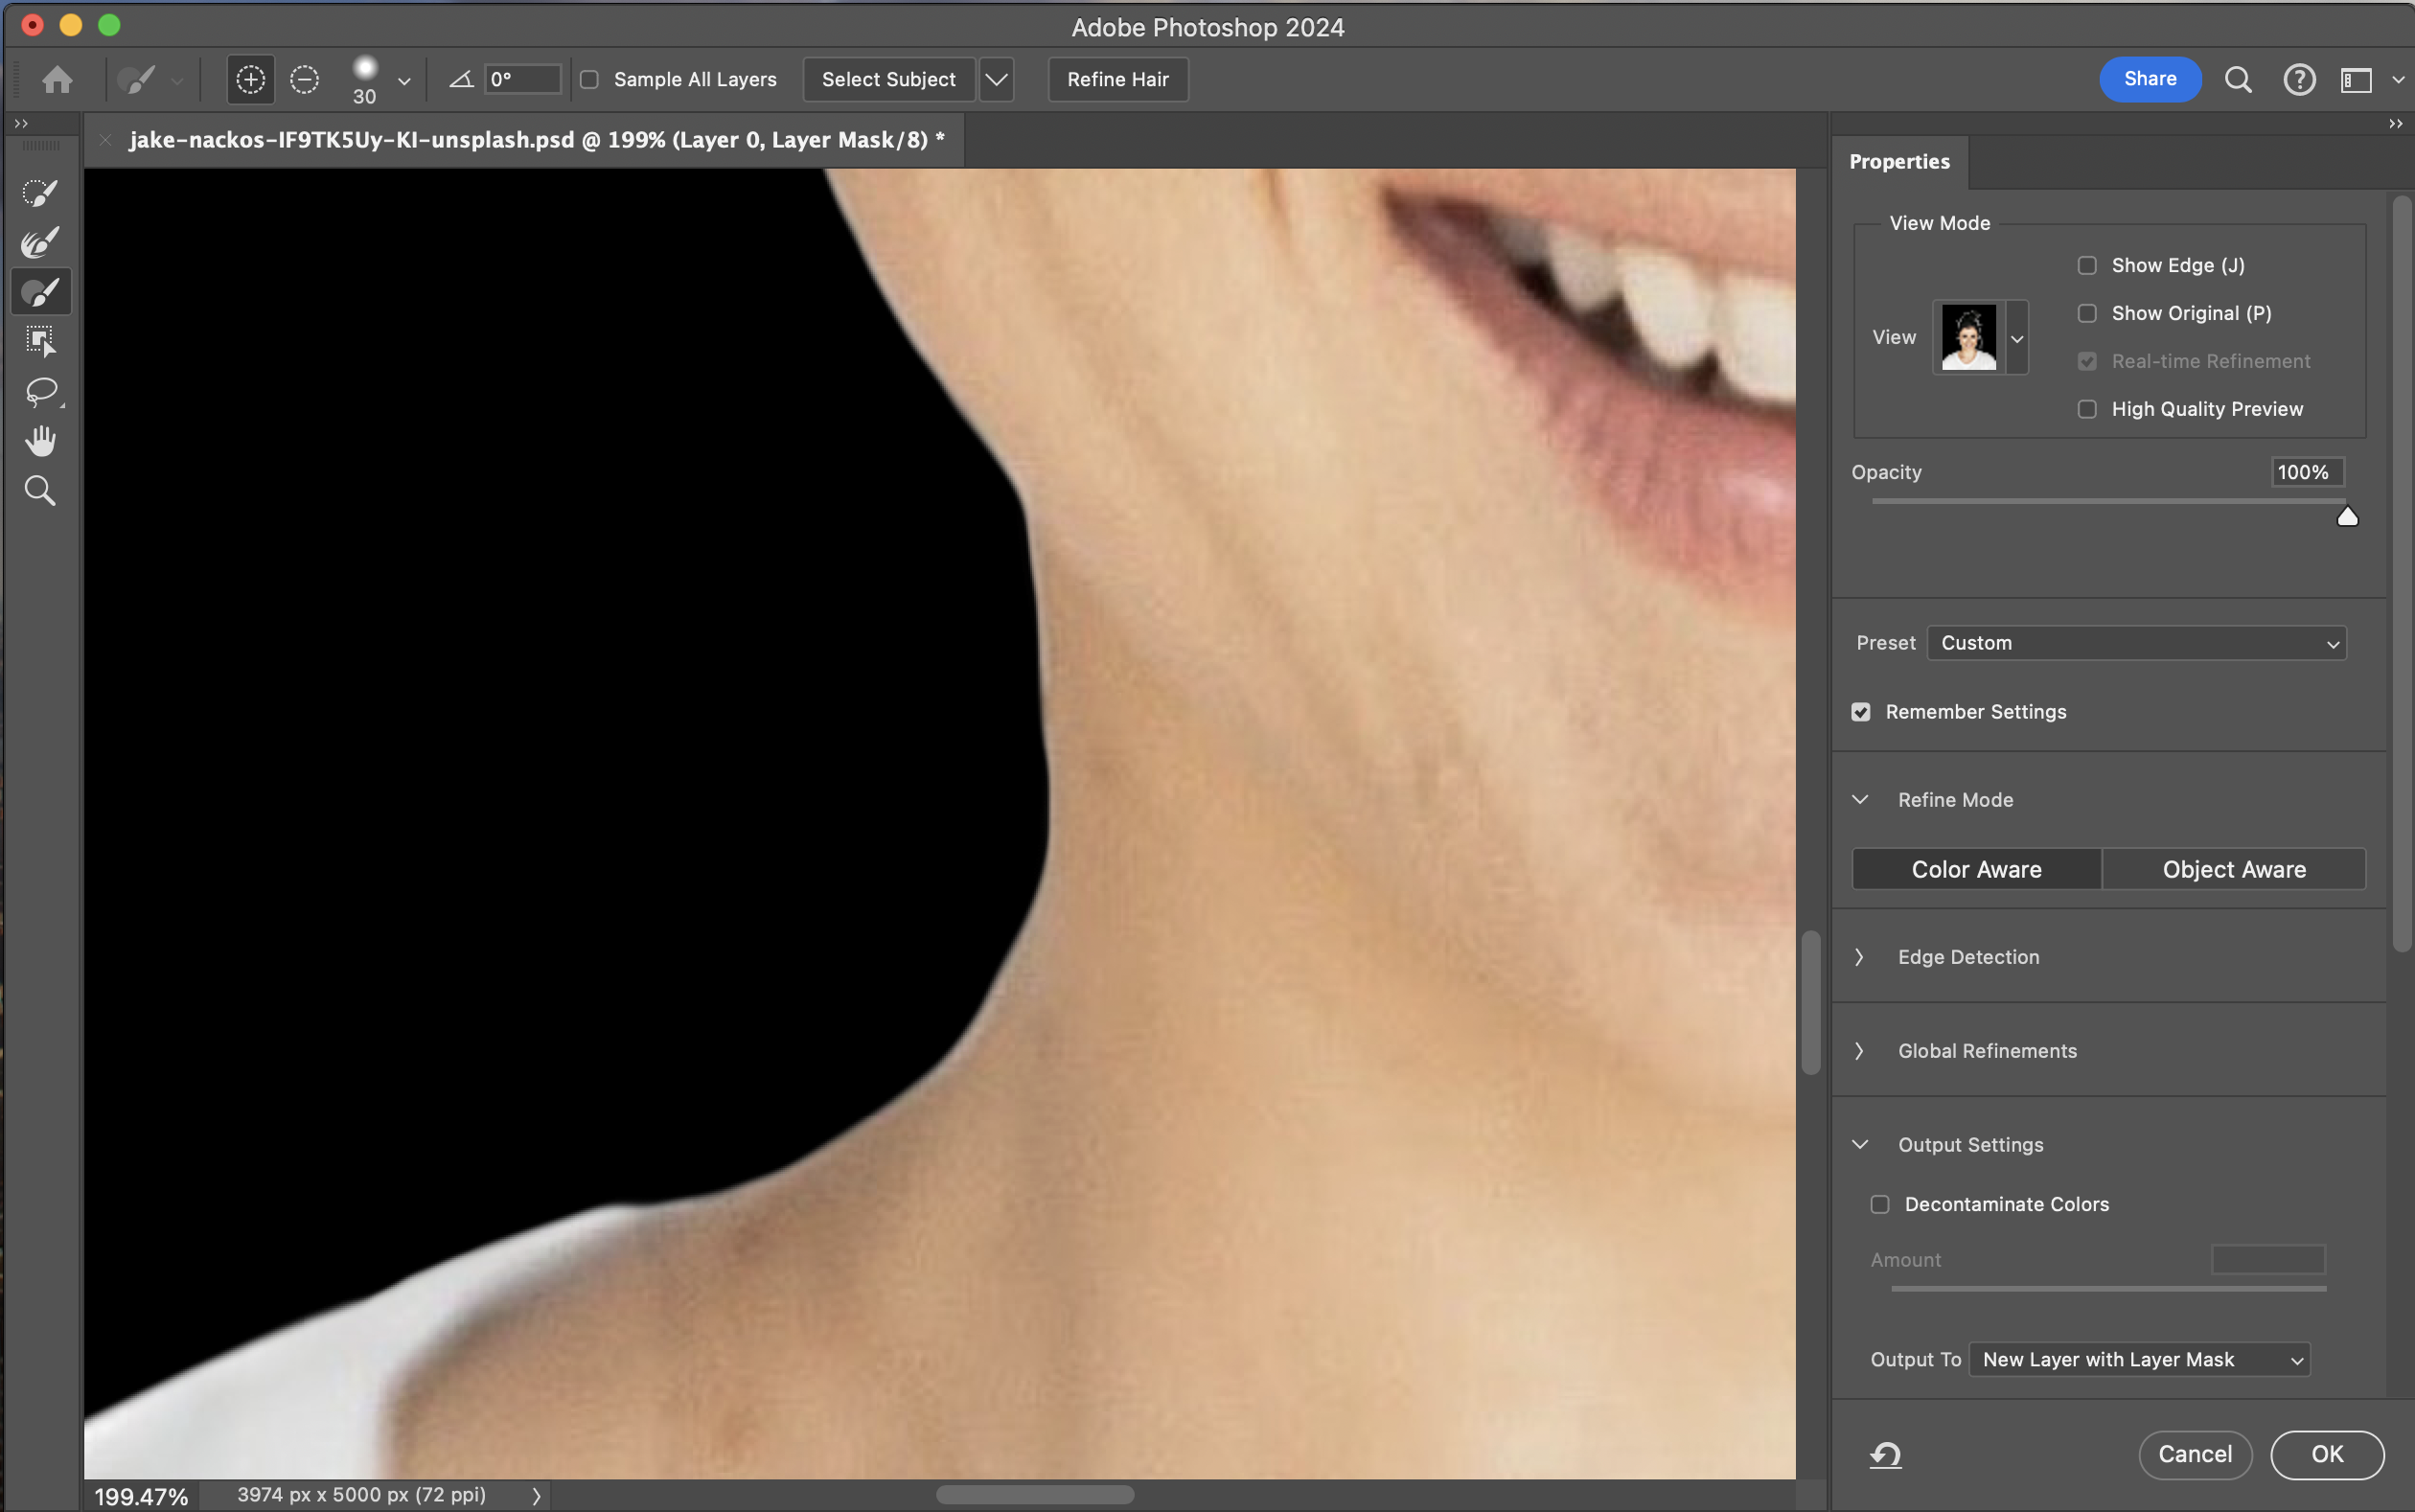The height and width of the screenshot is (1512, 2415).
Task: Click the Opacity slider handle
Action: (2347, 517)
